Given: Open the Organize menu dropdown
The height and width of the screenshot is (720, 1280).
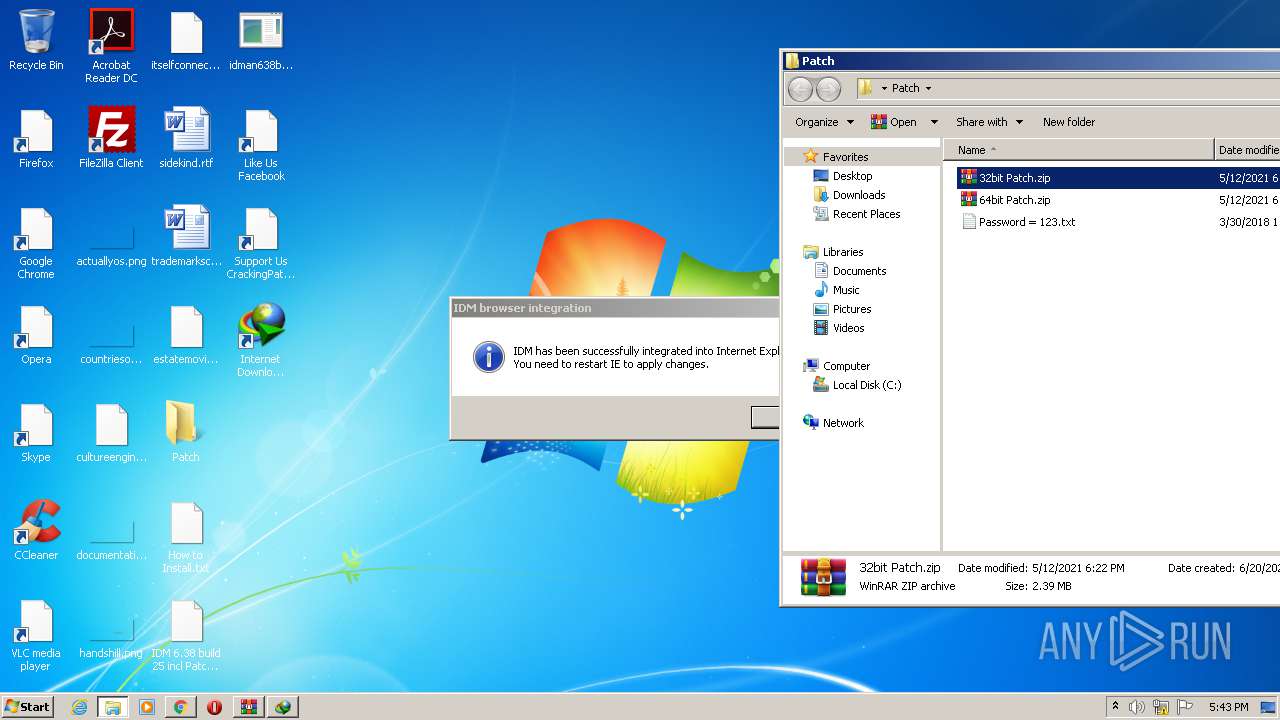Looking at the screenshot, I should [x=825, y=122].
